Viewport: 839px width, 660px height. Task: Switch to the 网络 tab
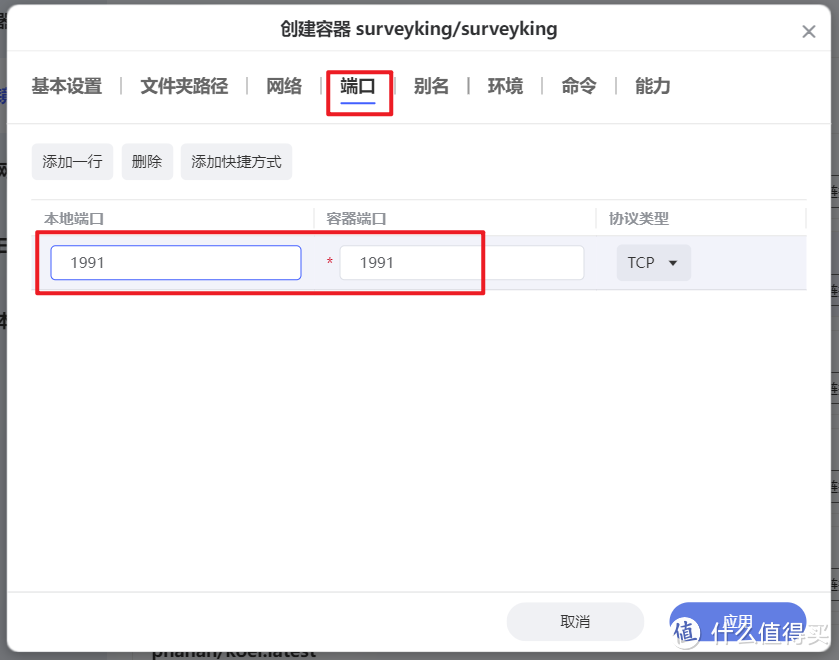click(x=284, y=87)
